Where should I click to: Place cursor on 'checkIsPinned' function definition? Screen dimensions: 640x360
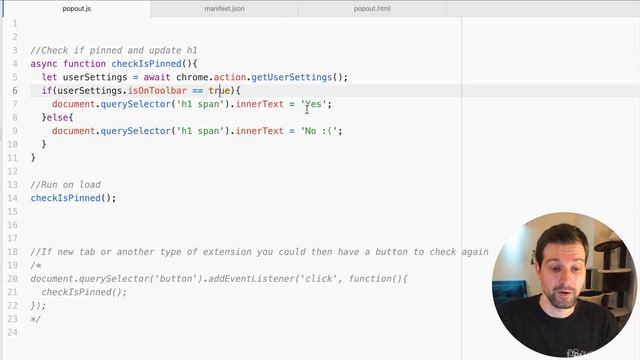coord(146,64)
